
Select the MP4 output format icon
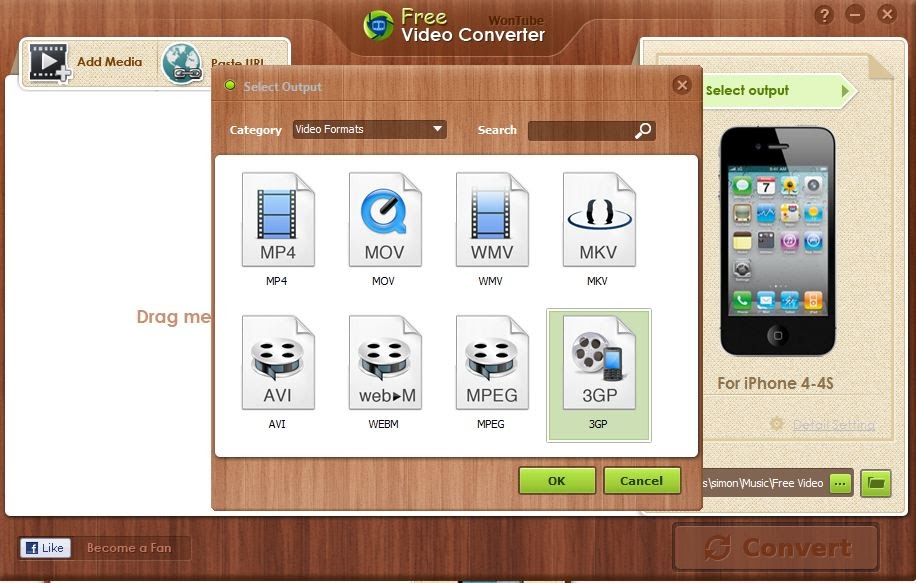(x=277, y=218)
